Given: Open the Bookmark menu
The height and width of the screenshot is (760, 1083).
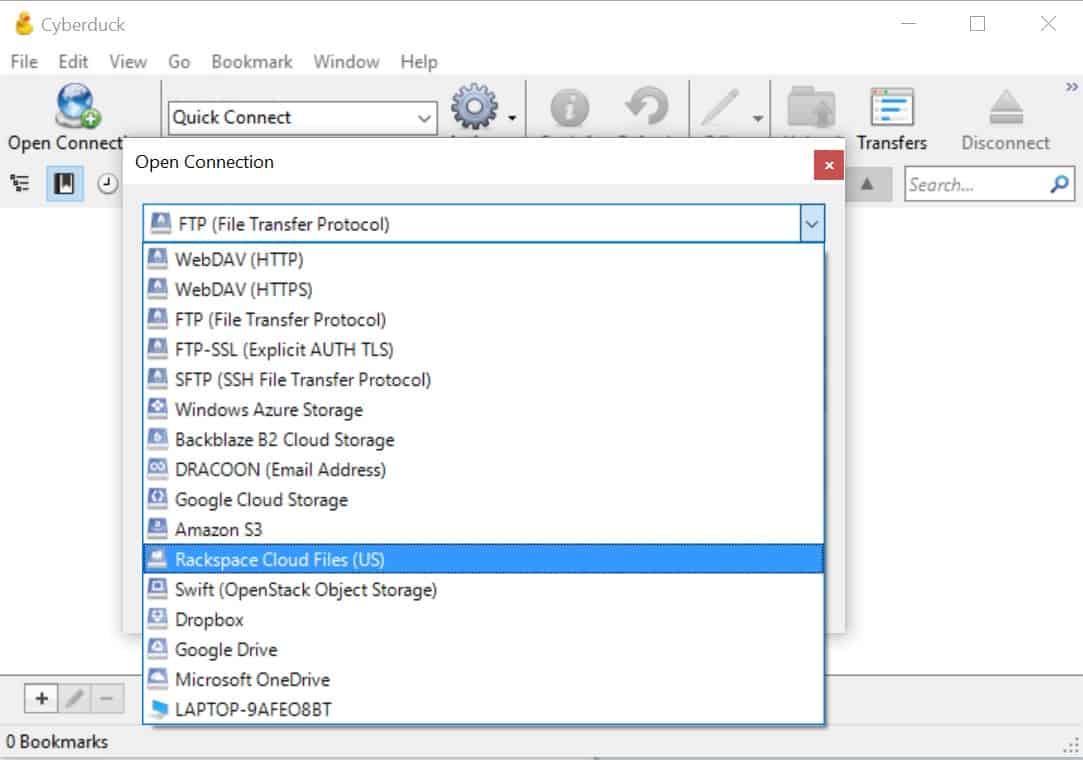Looking at the screenshot, I should (x=252, y=61).
